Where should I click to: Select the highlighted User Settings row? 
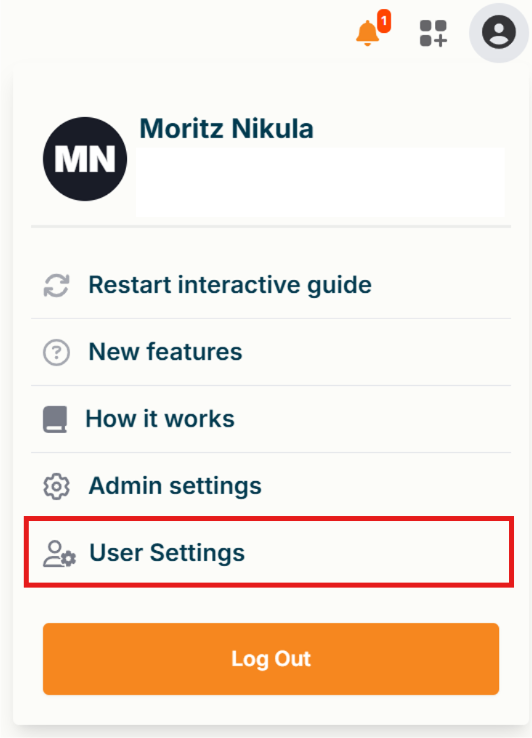coord(269,552)
